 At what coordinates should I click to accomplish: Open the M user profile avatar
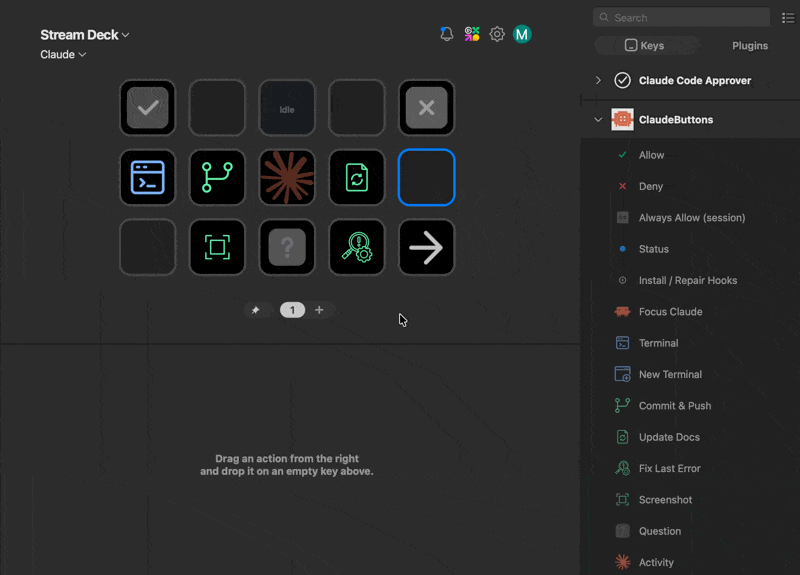pyautogui.click(x=522, y=34)
